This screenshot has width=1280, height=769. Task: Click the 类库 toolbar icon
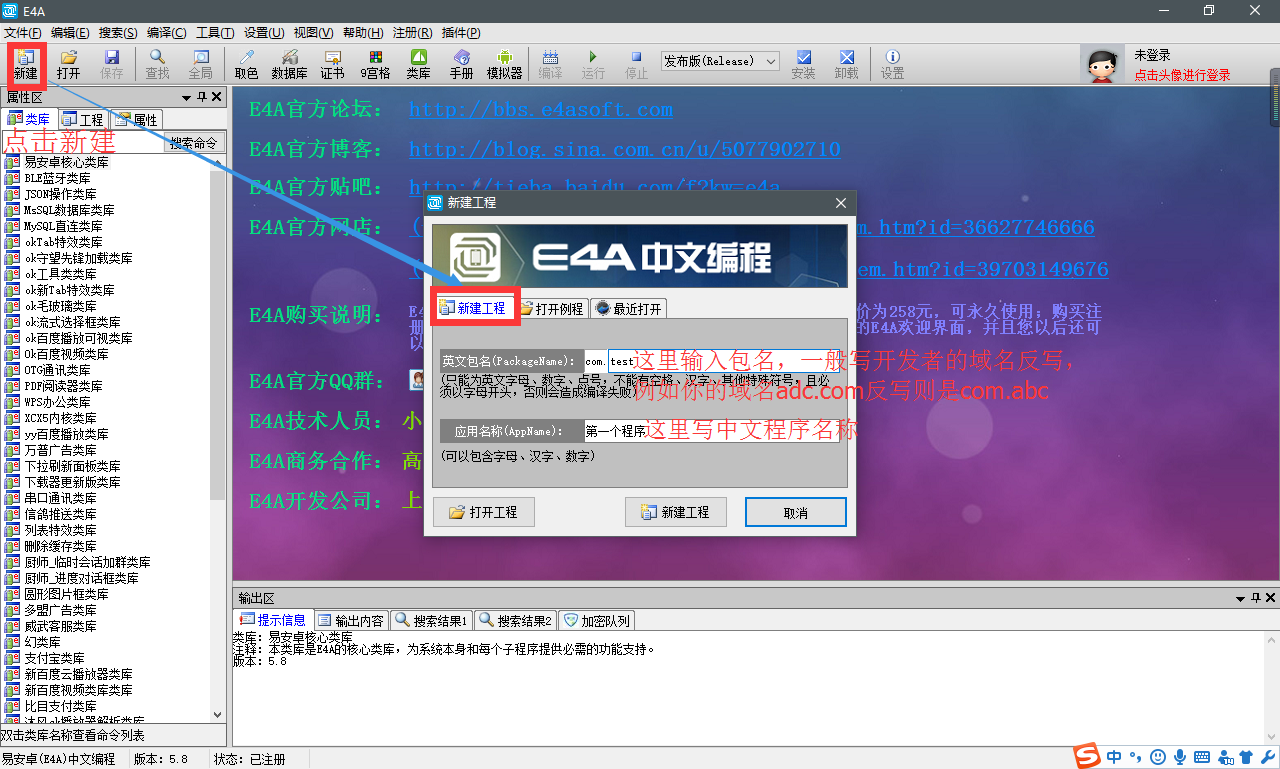(418, 64)
